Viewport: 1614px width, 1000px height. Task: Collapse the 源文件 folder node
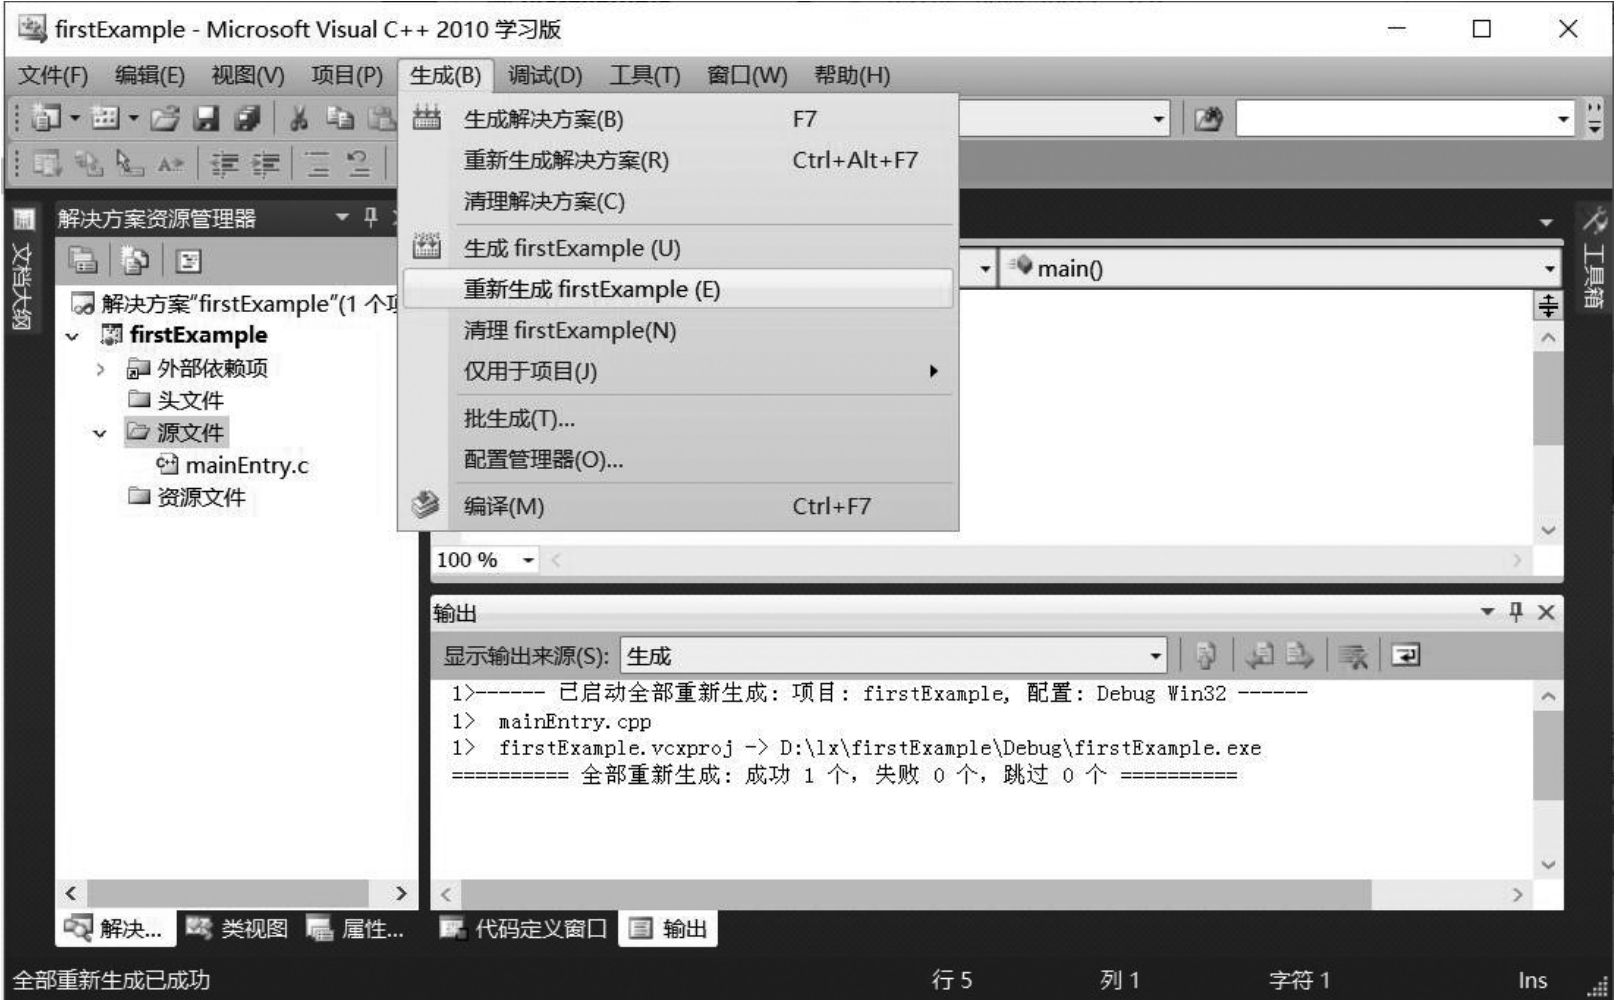point(100,433)
